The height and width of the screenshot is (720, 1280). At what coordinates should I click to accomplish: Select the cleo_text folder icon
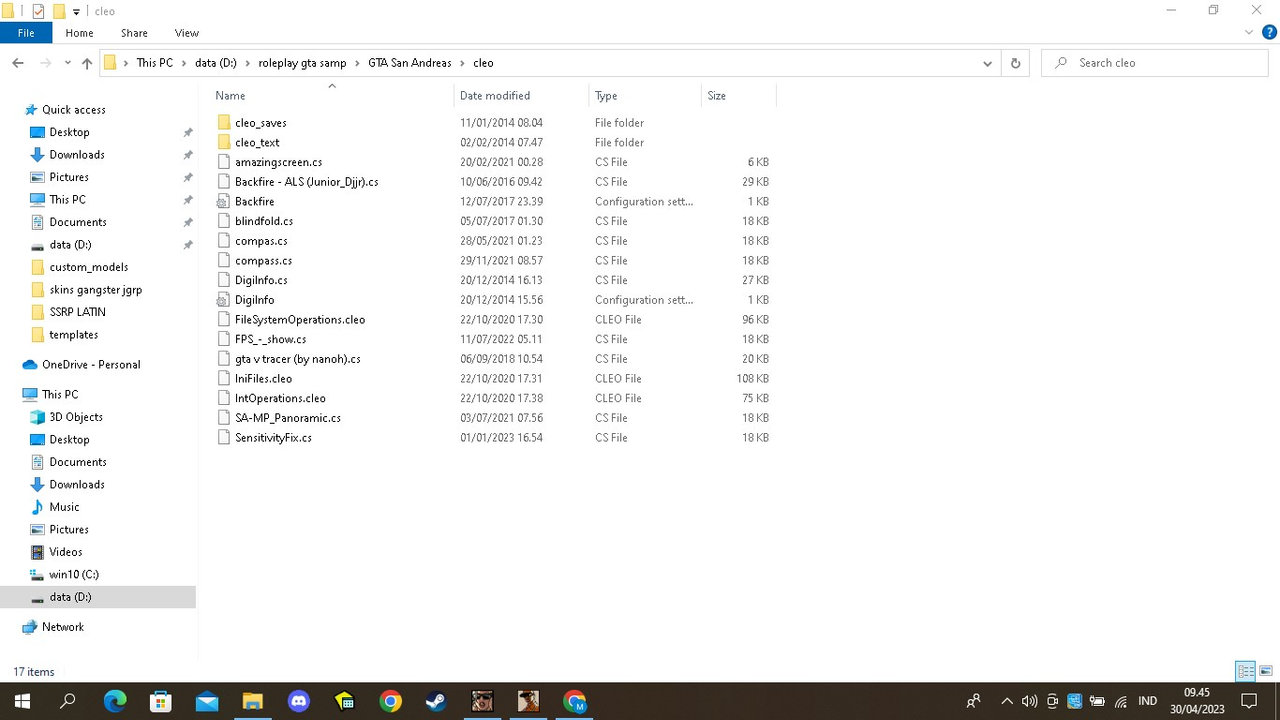[x=224, y=143]
